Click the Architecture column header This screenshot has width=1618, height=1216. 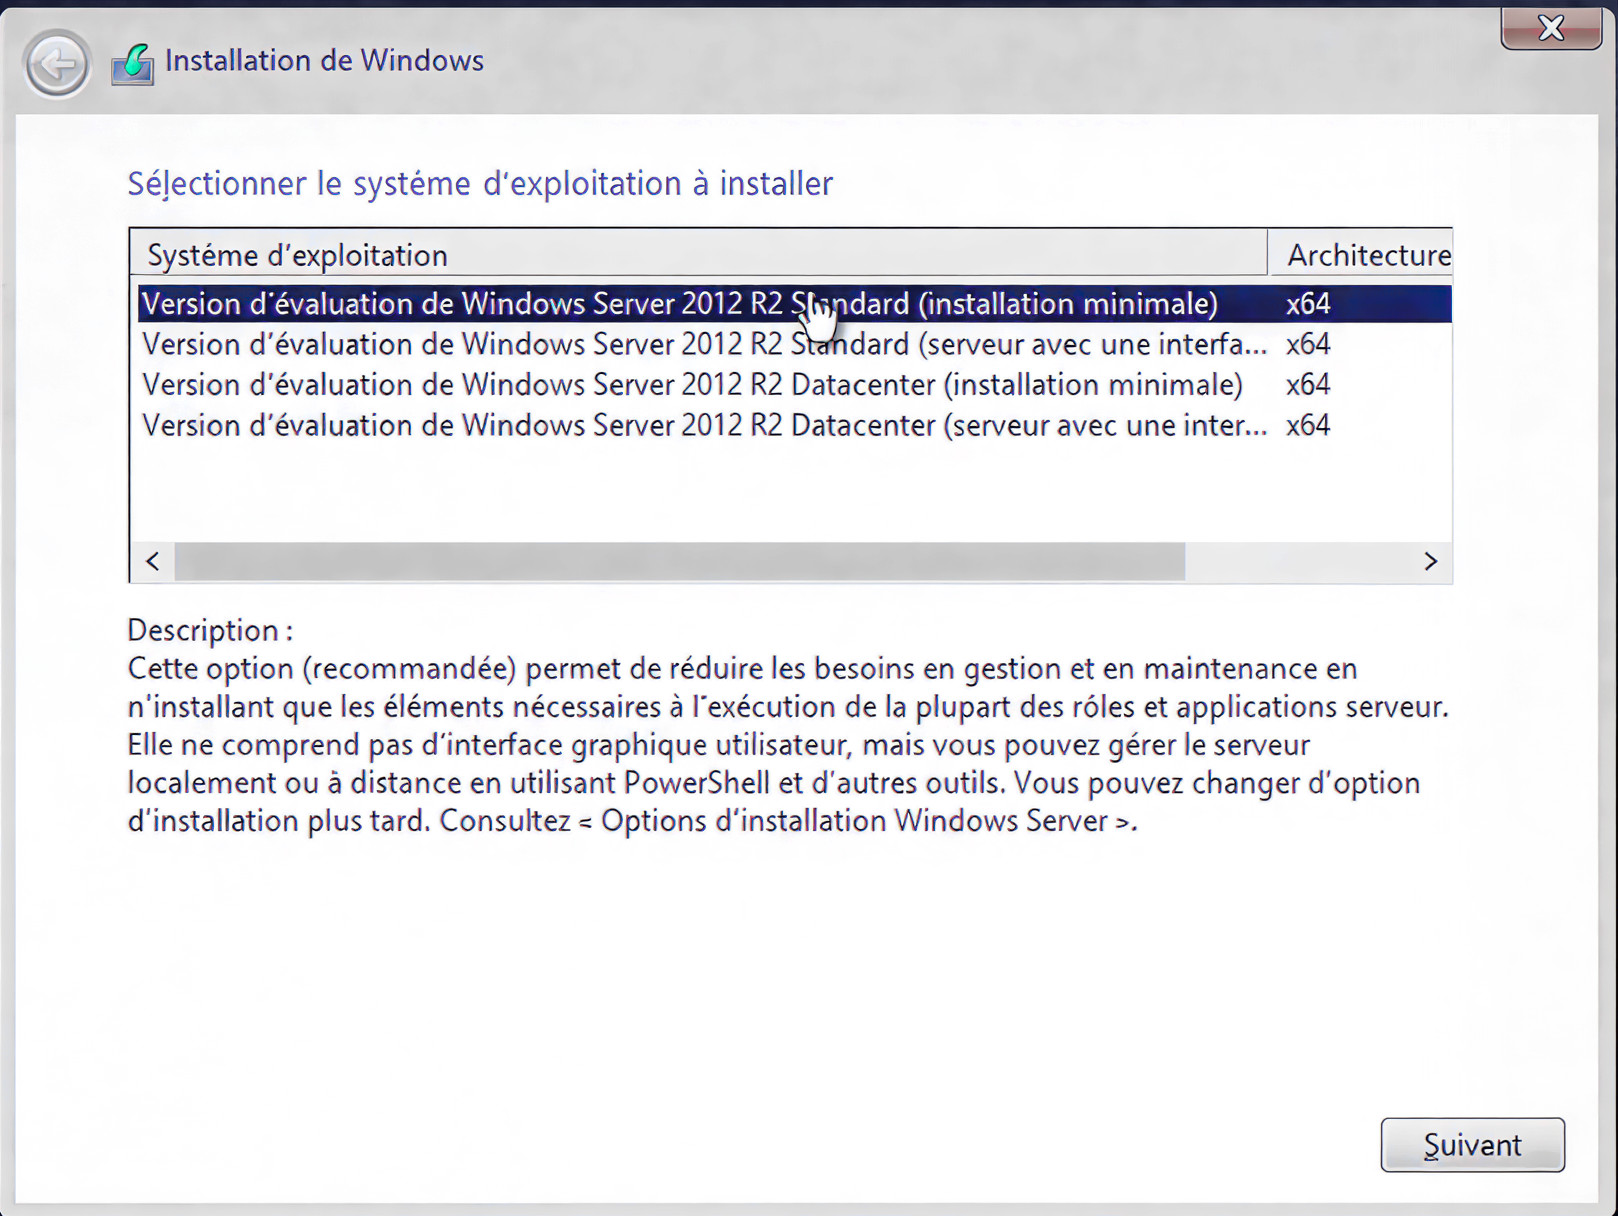pyautogui.click(x=1367, y=255)
